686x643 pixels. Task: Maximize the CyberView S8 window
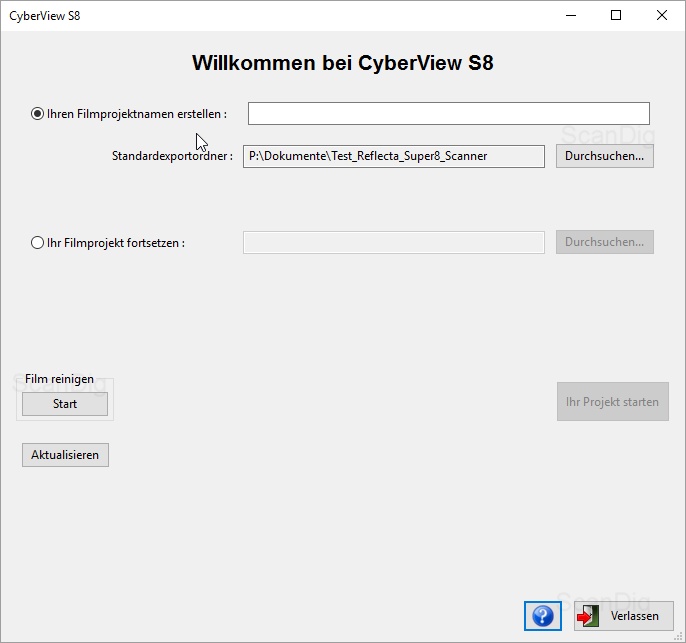[x=616, y=15]
